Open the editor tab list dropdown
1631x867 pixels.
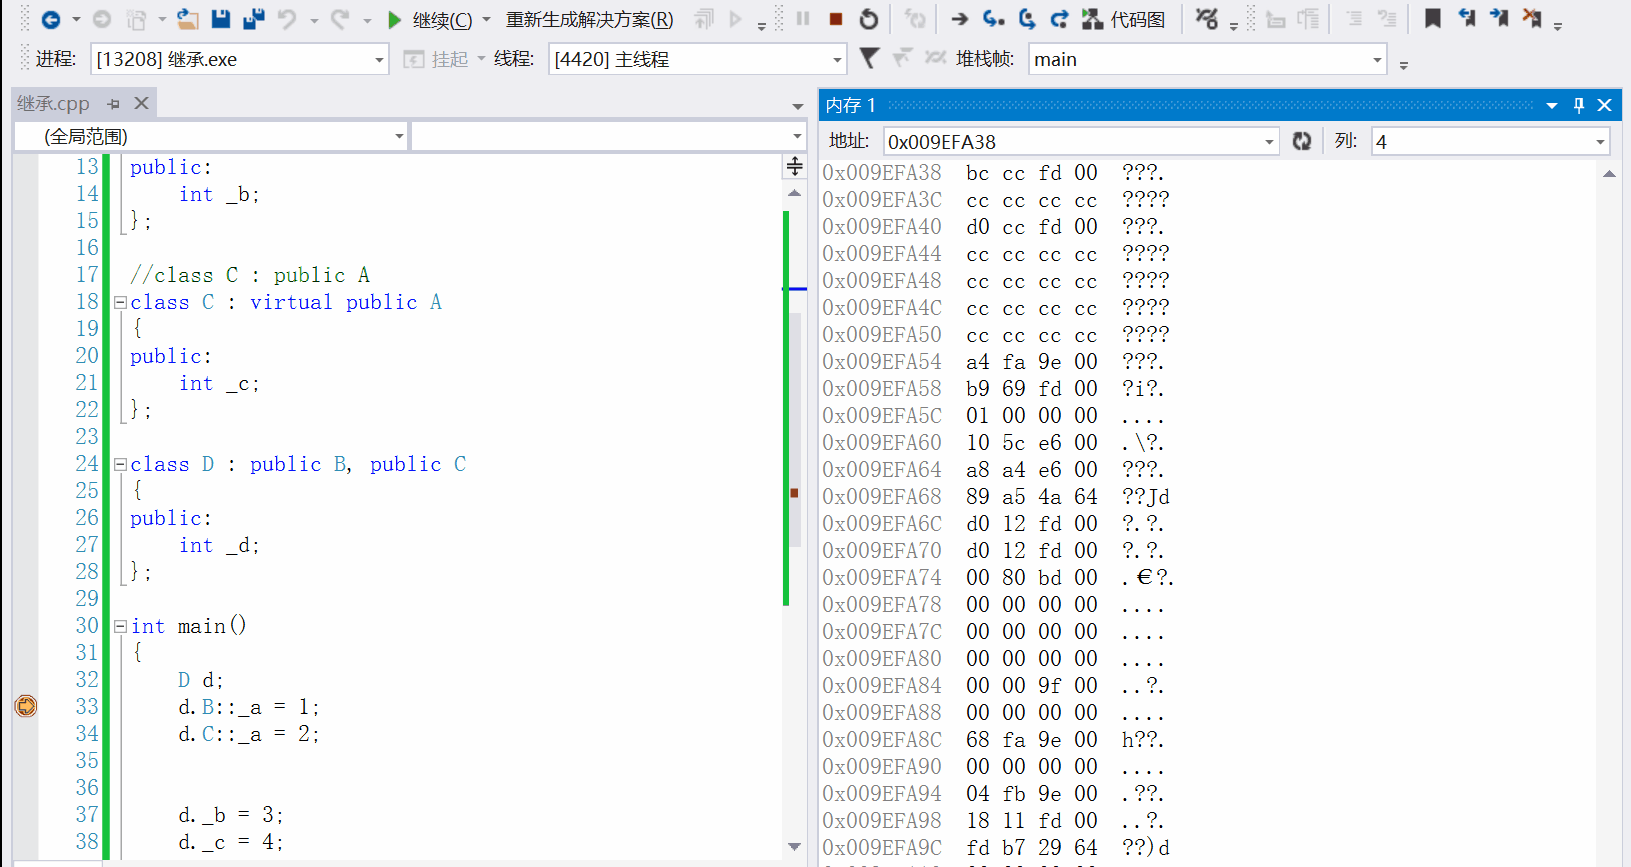797,106
